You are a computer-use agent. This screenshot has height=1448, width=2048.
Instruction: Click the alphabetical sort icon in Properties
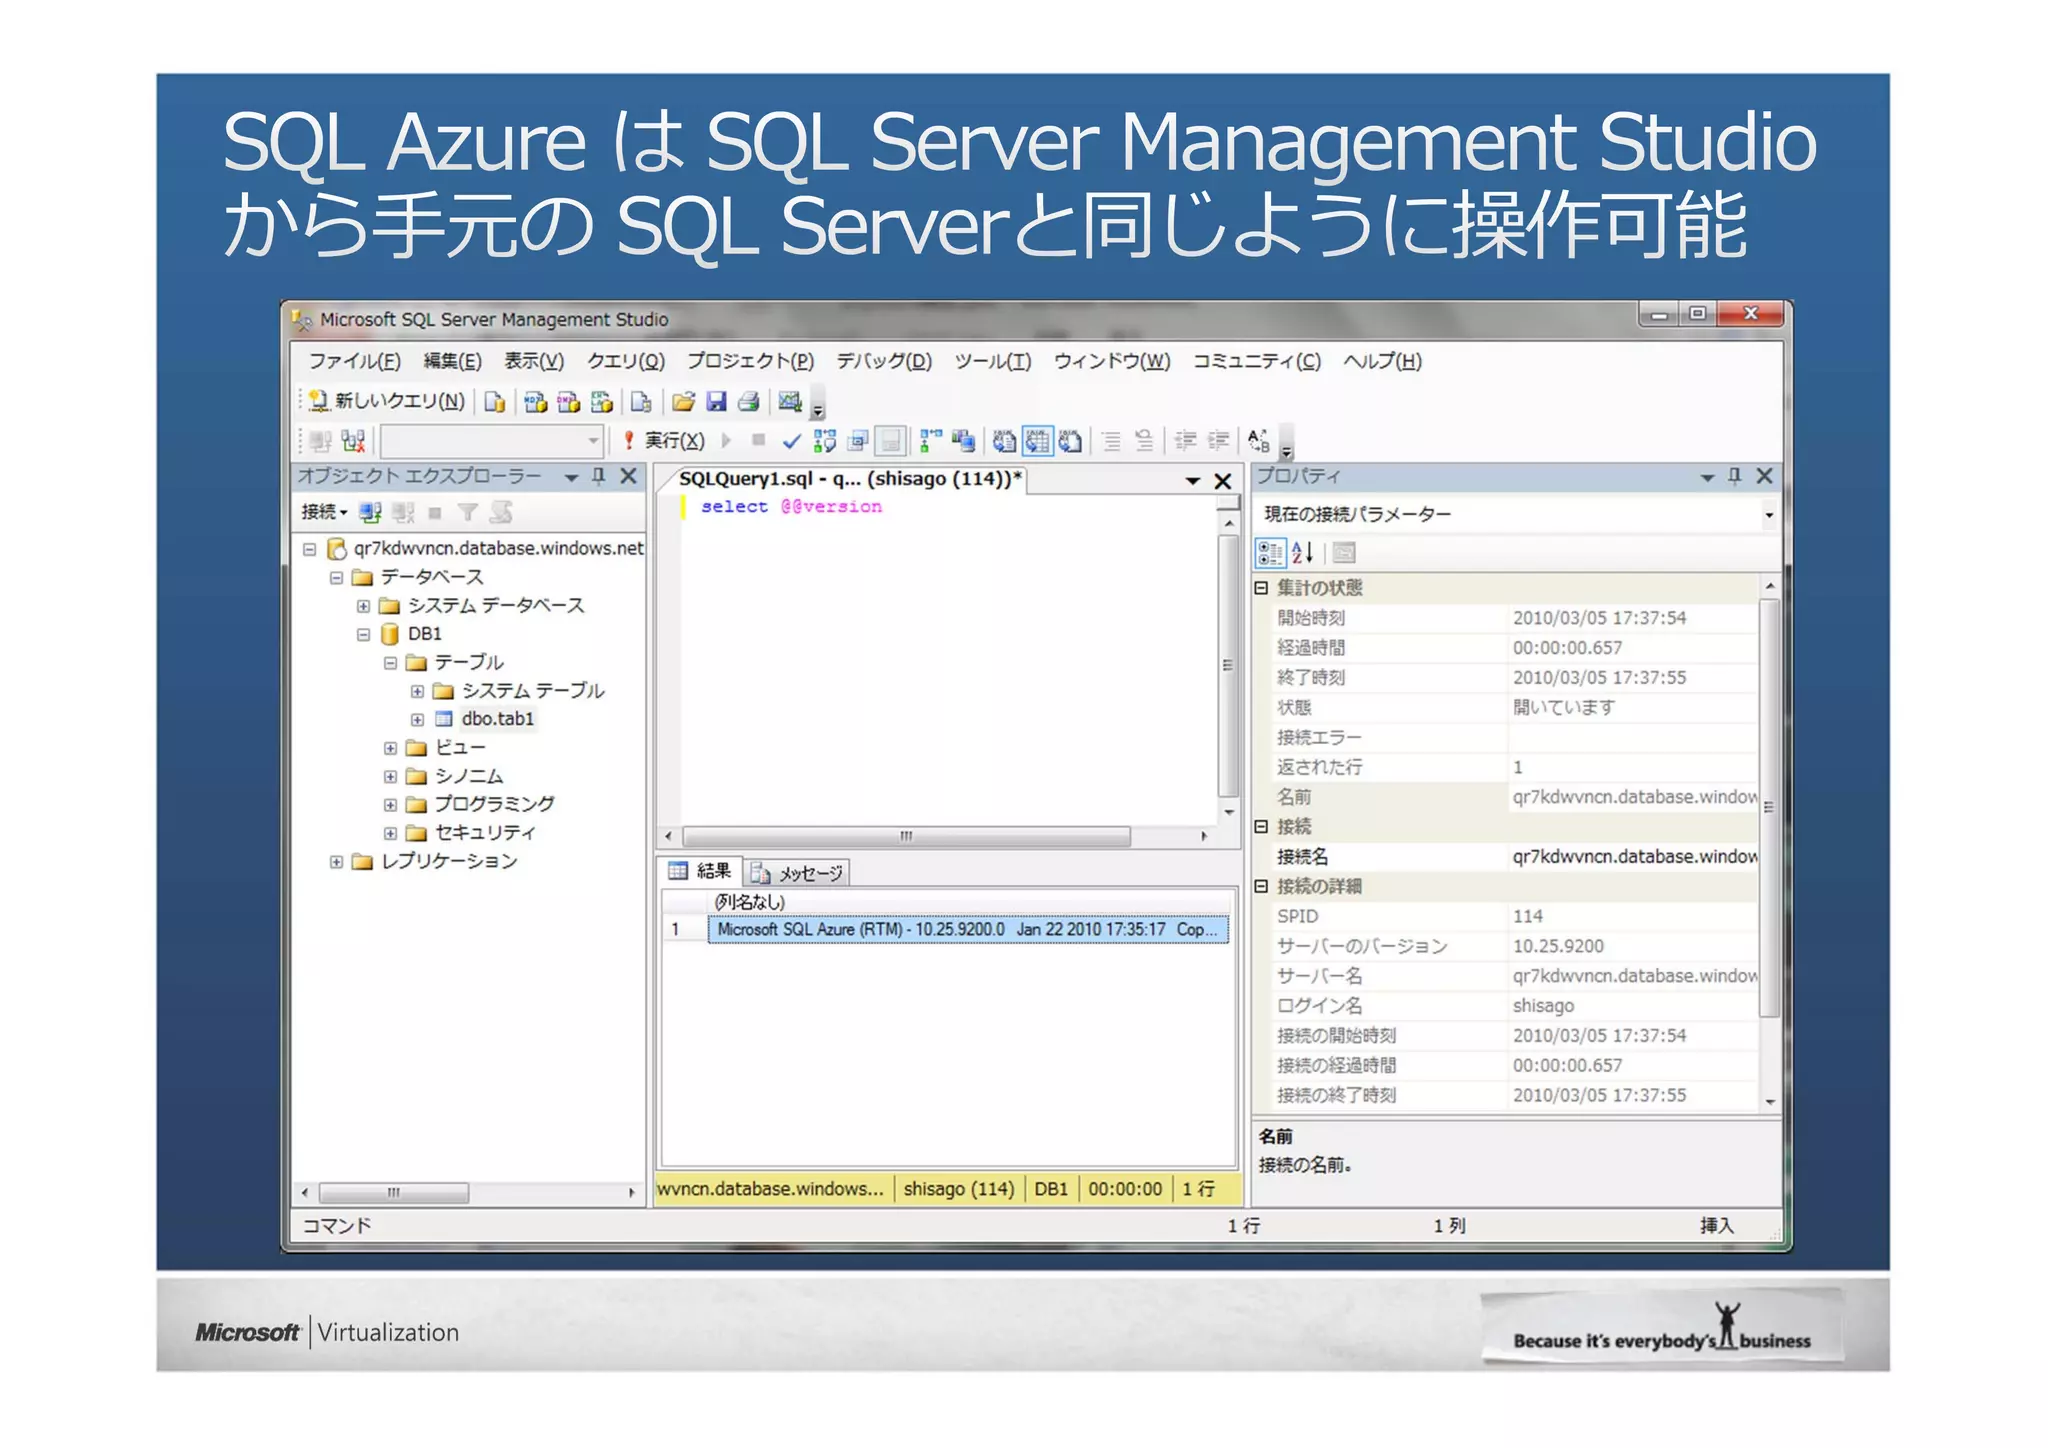(1302, 552)
